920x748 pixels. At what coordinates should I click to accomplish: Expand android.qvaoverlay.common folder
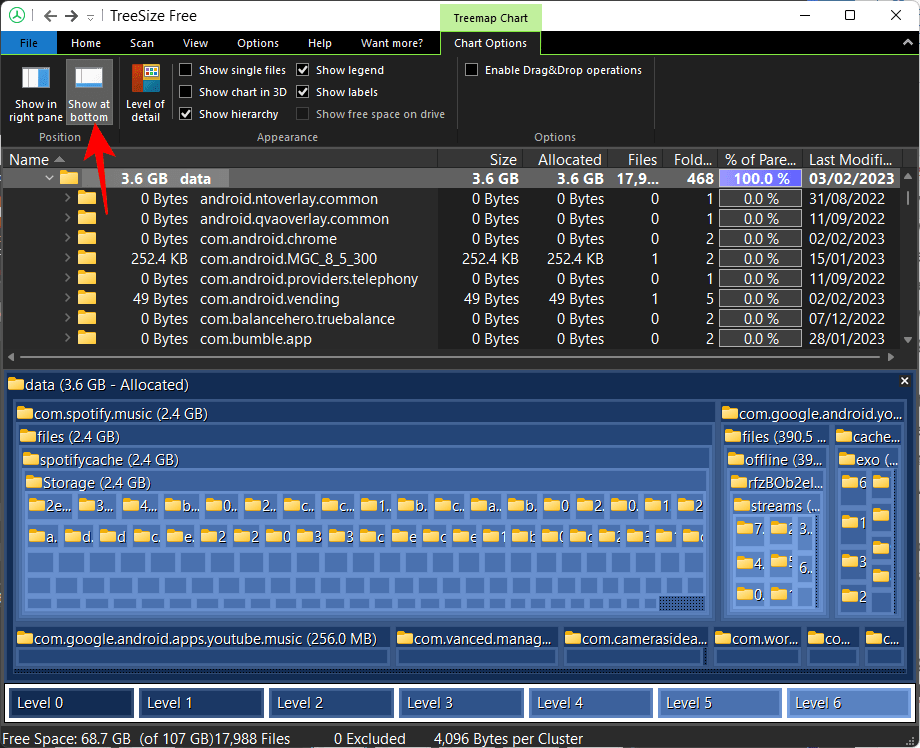pos(67,218)
